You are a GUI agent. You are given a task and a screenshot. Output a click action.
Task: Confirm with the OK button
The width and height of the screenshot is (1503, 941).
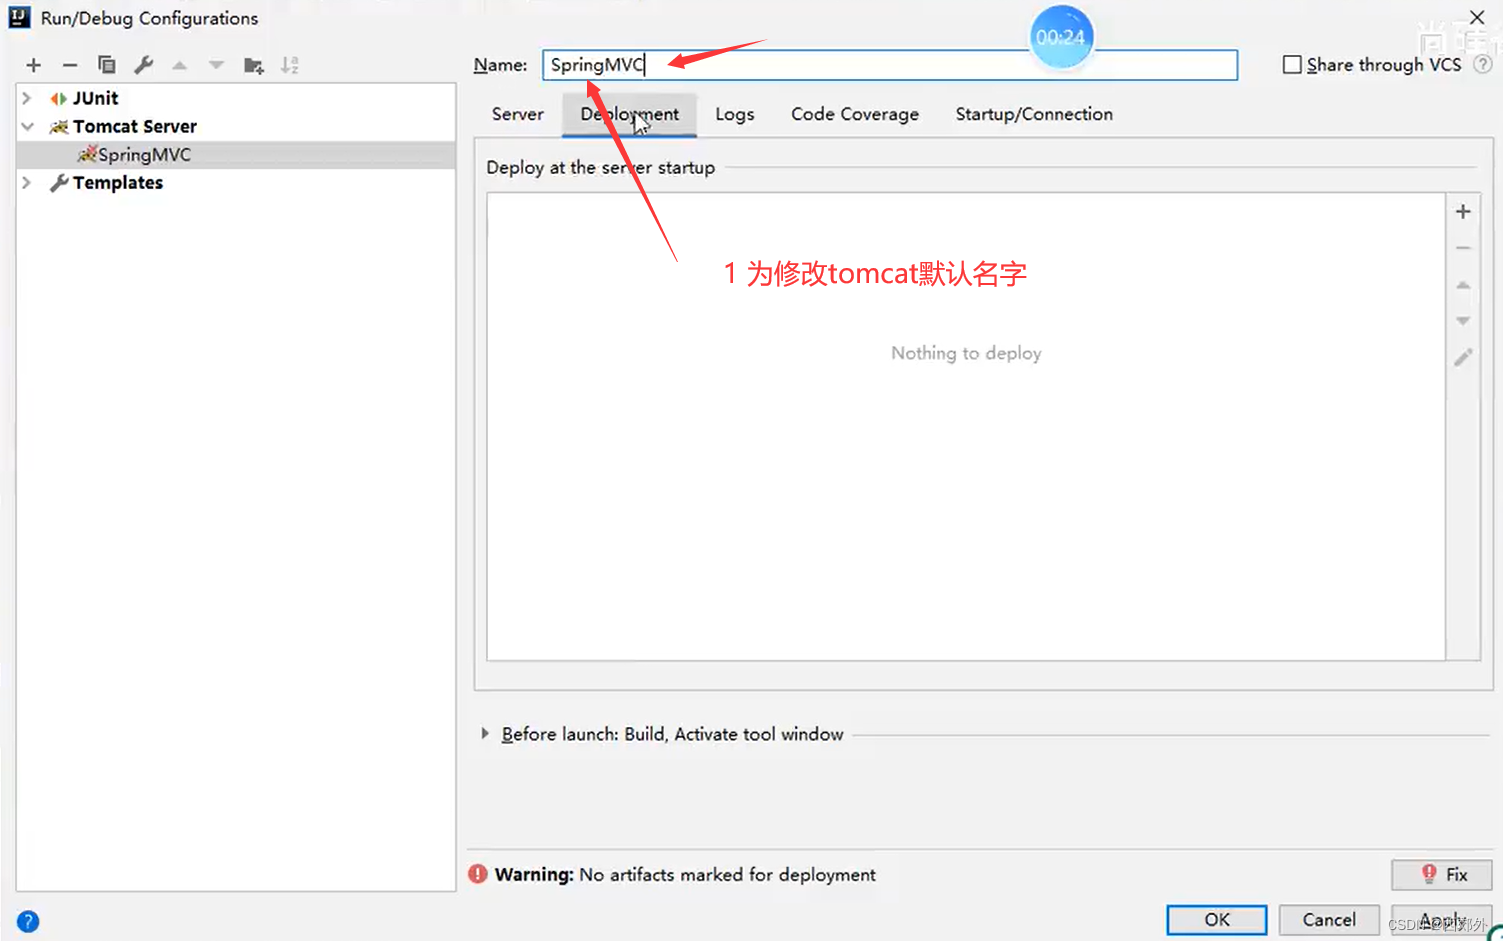pos(1217,919)
